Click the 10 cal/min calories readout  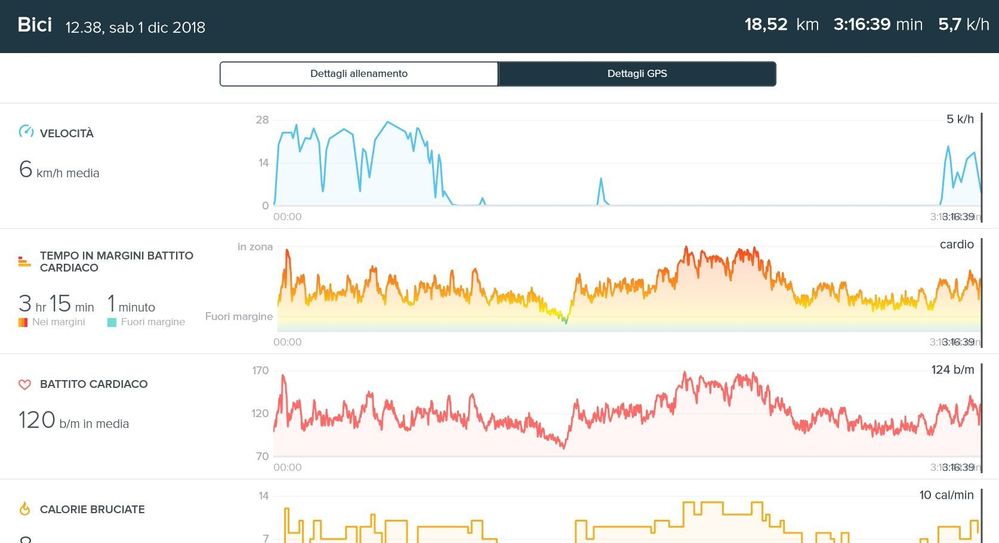tap(946, 495)
